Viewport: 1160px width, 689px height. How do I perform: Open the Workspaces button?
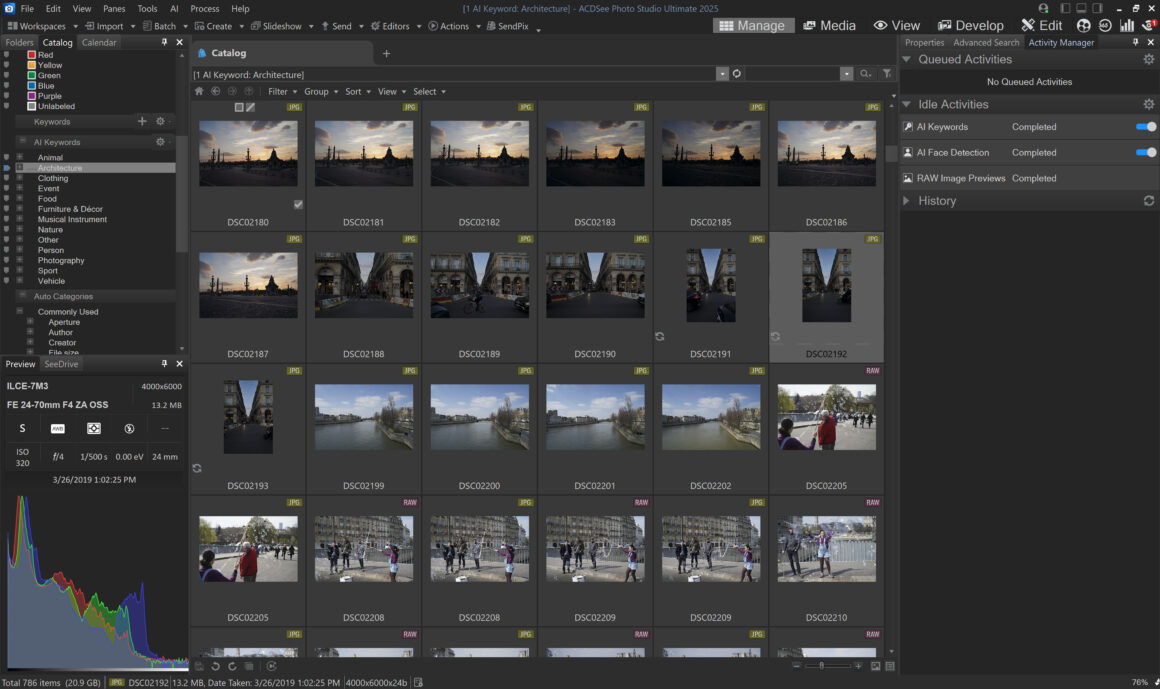(37, 26)
